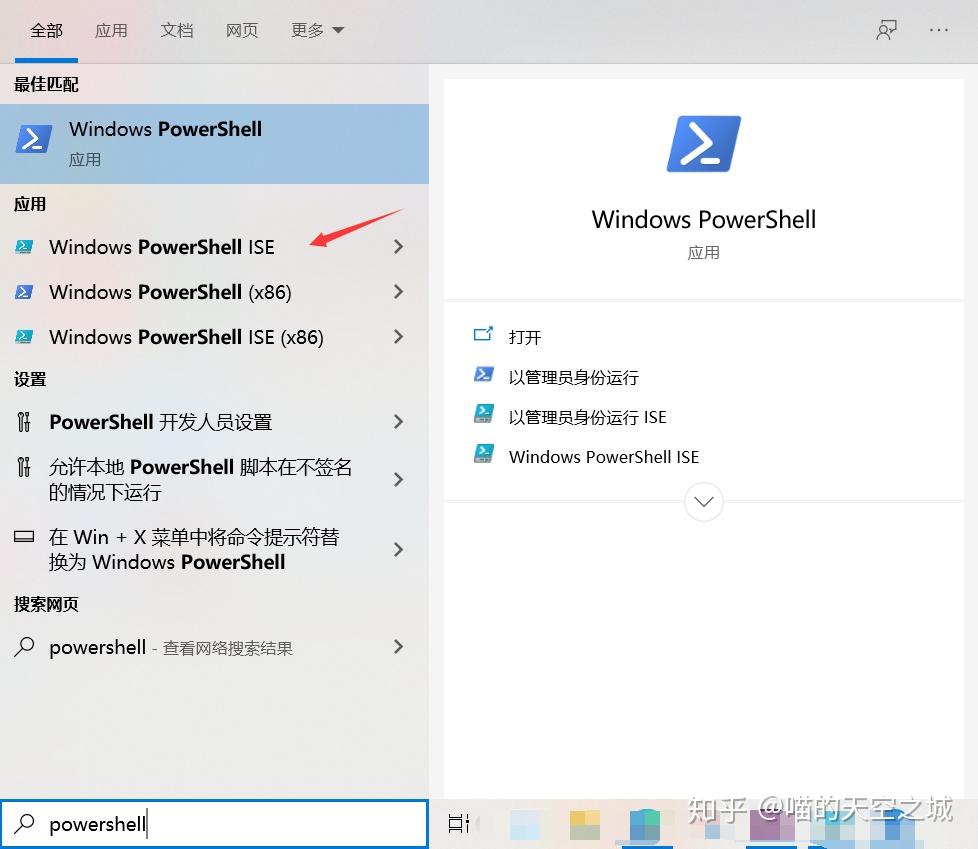Switch to the 文档 tab
This screenshot has width=978, height=849.
(177, 30)
